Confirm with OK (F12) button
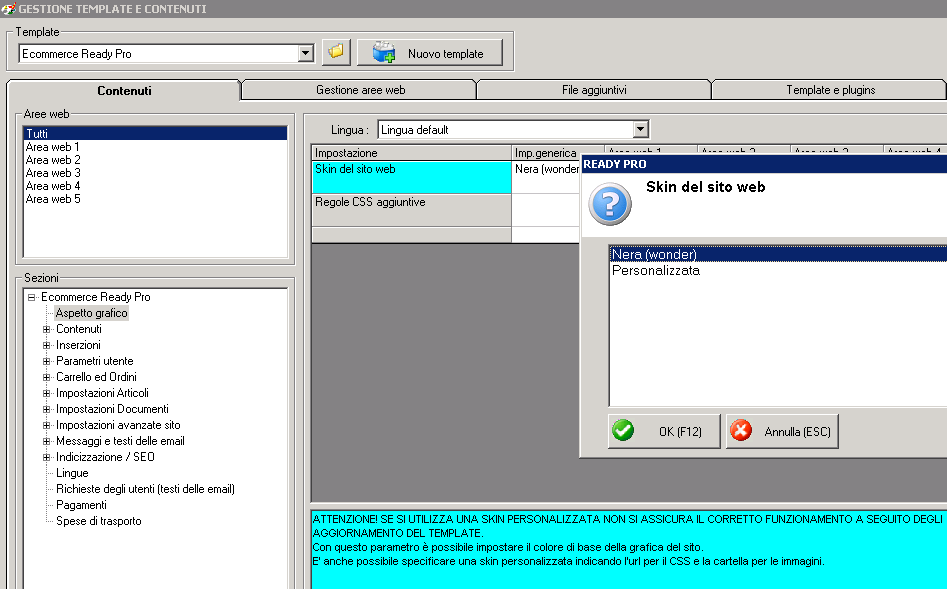The height and width of the screenshot is (589, 947). click(664, 431)
